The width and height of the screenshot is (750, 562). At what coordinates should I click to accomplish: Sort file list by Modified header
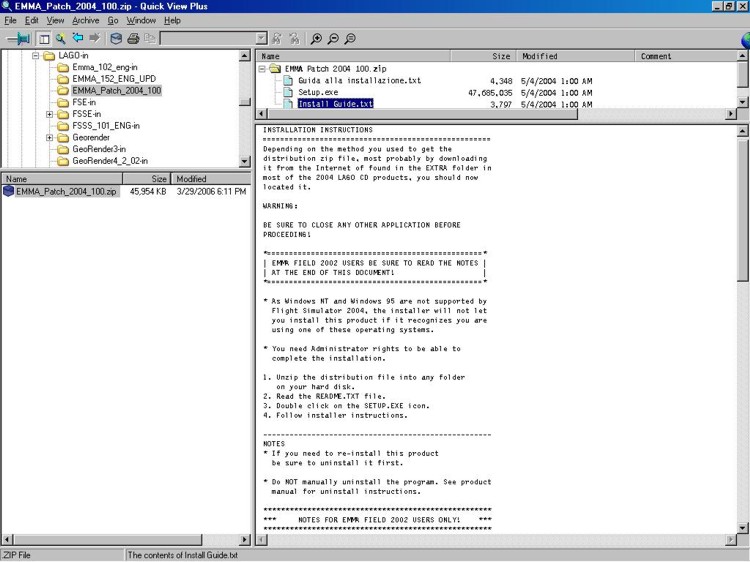click(210, 179)
